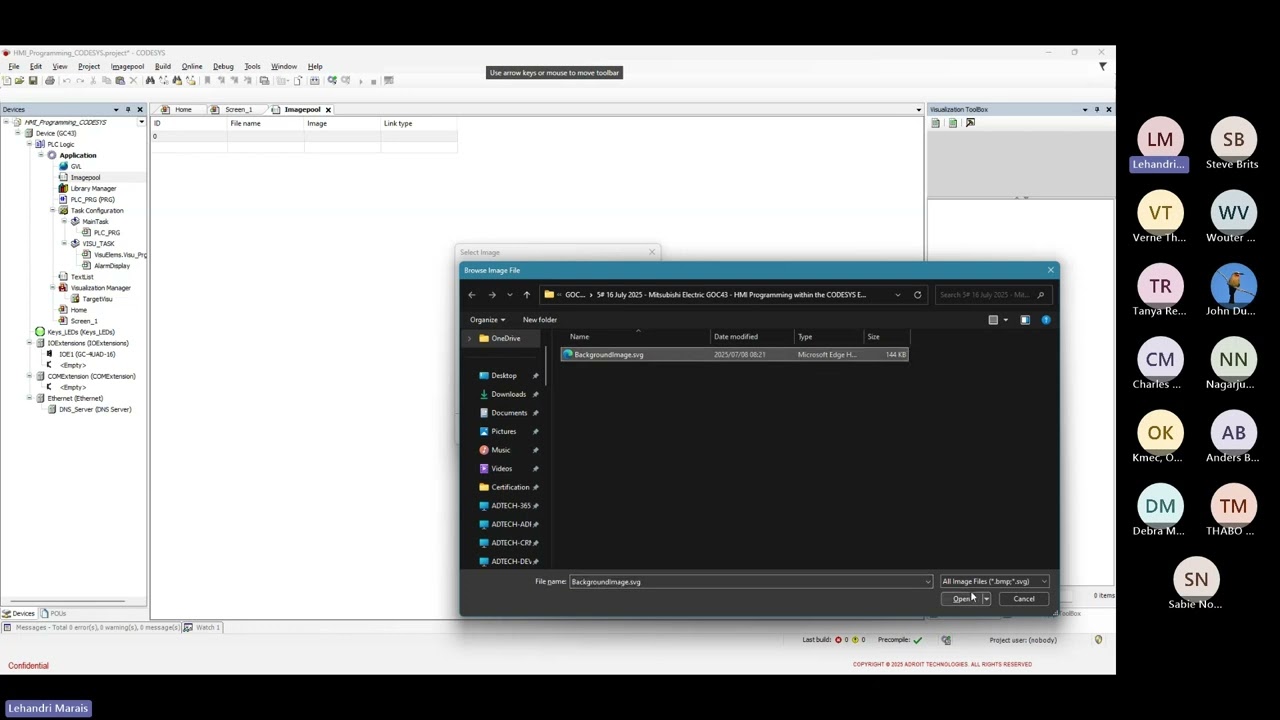The width and height of the screenshot is (1280, 720).
Task: Select Keys_LEDs node in device tree
Action: coord(81,332)
